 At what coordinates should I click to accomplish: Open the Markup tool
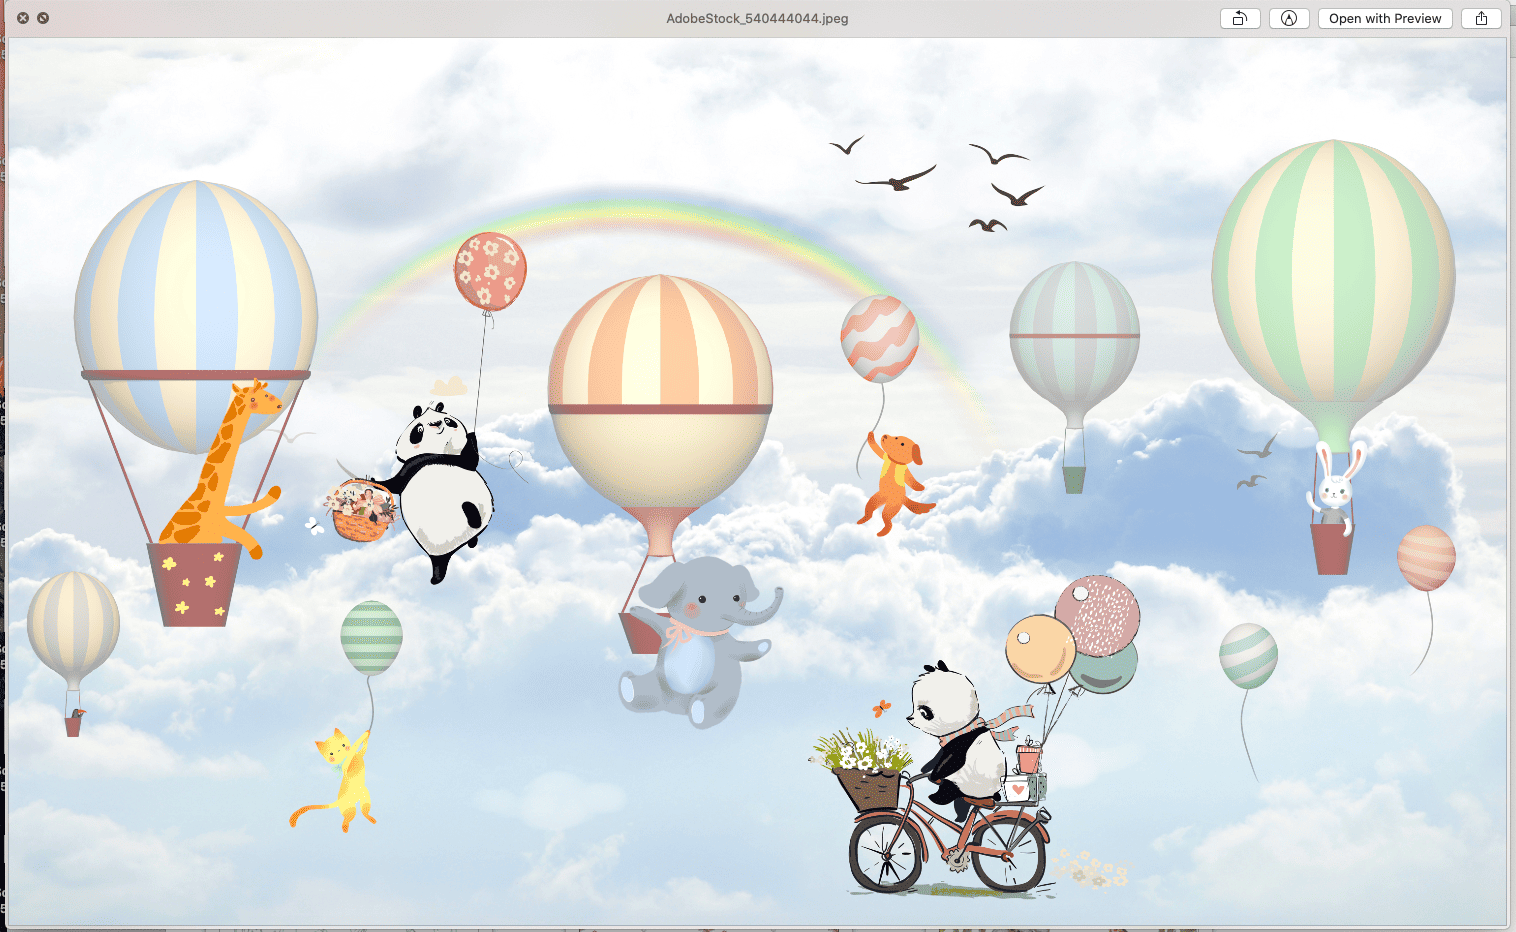1289,18
